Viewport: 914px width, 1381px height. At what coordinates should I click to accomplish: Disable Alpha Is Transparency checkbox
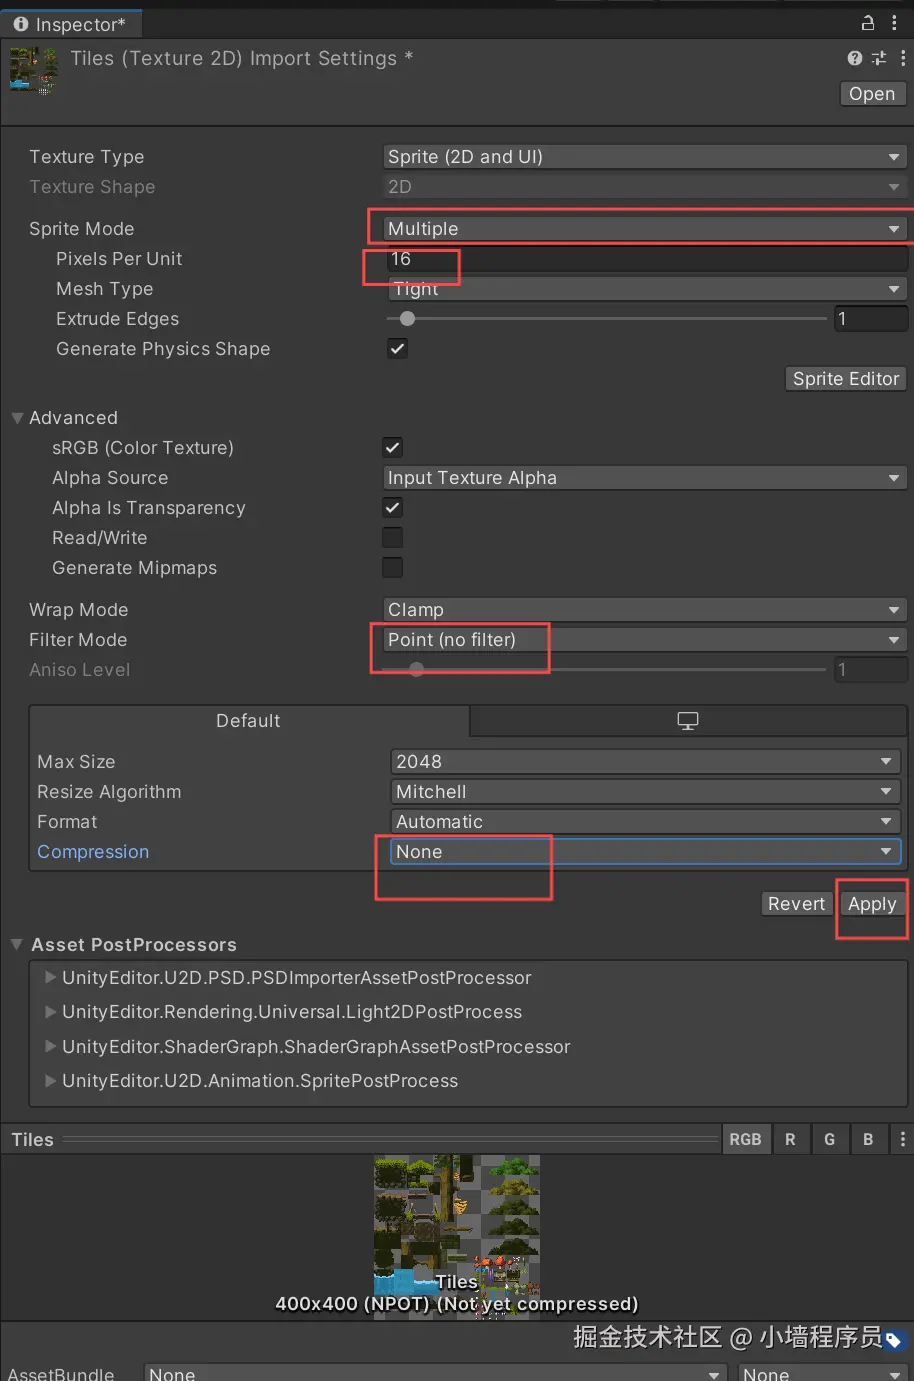pos(393,507)
